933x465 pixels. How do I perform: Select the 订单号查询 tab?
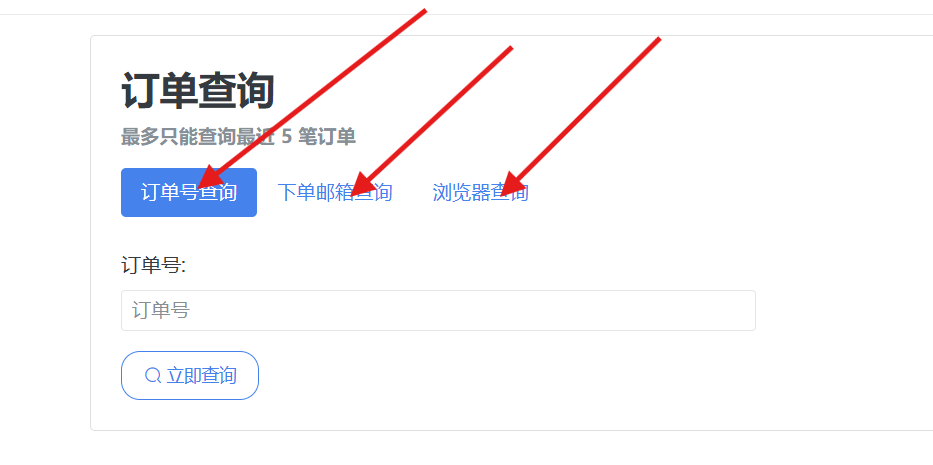pos(189,192)
